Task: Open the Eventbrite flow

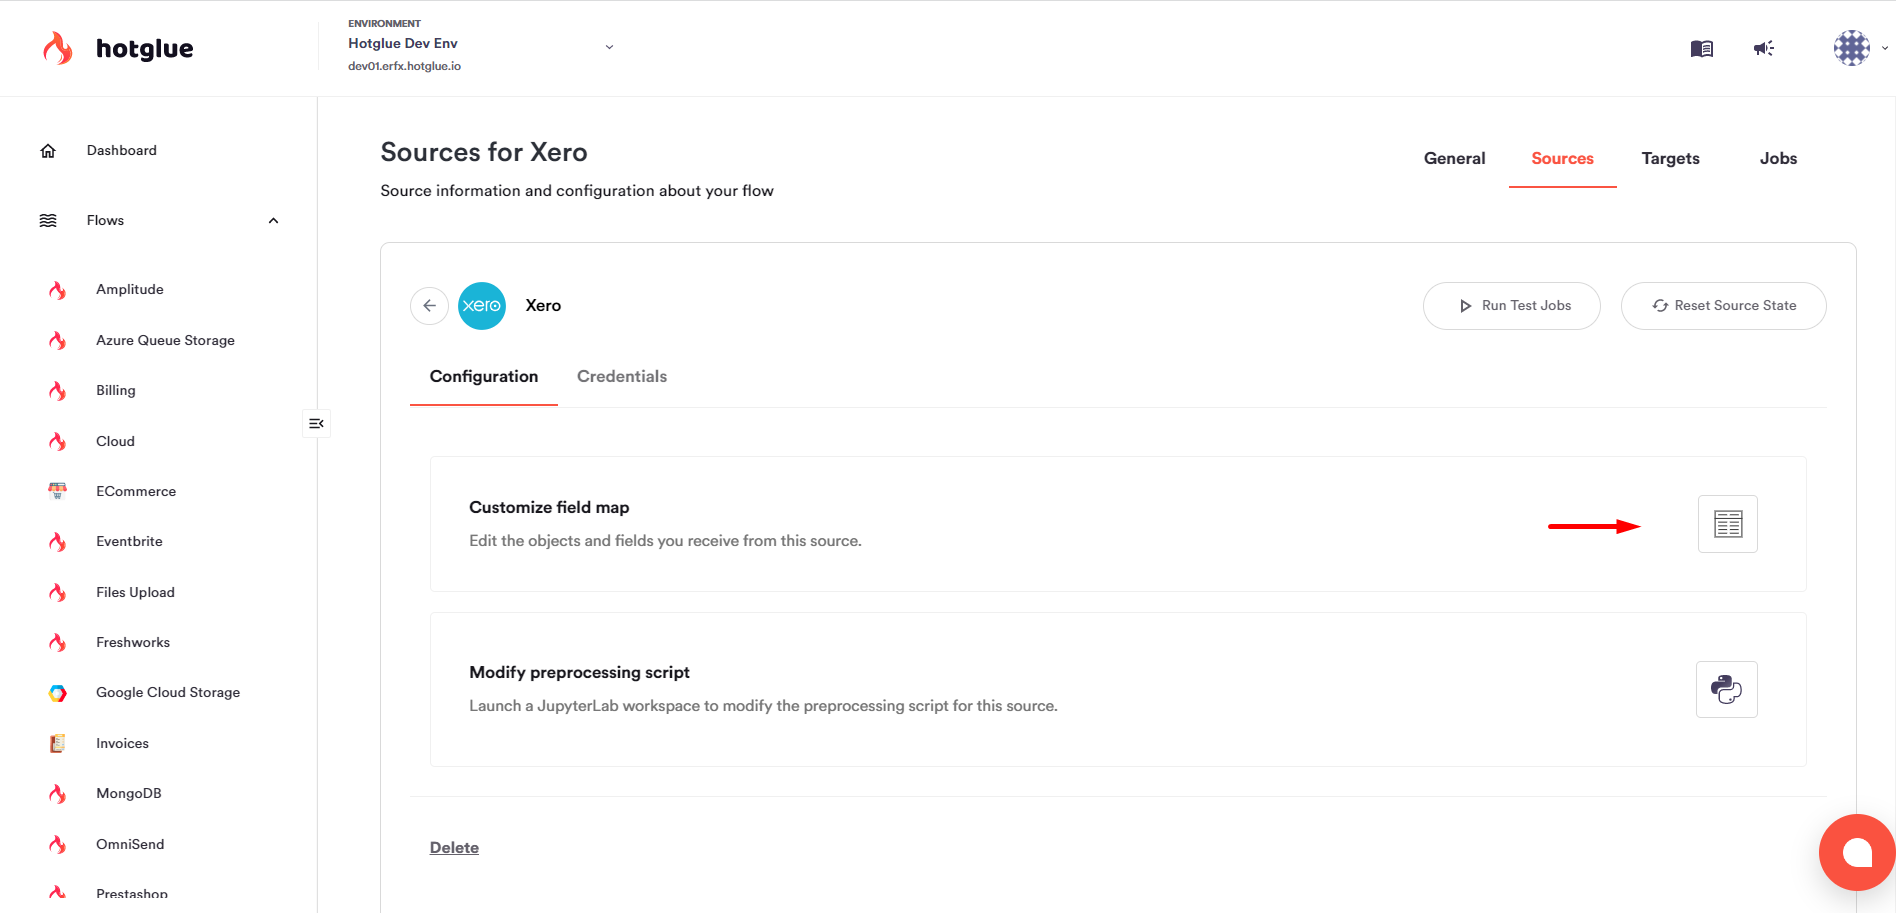Action: pos(129,541)
